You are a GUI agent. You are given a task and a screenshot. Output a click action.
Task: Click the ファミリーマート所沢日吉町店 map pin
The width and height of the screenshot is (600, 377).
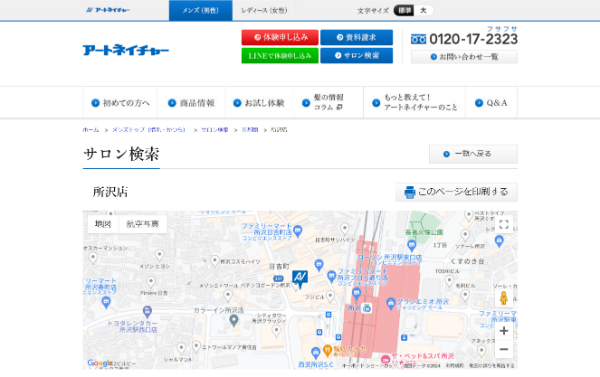pos(298,231)
